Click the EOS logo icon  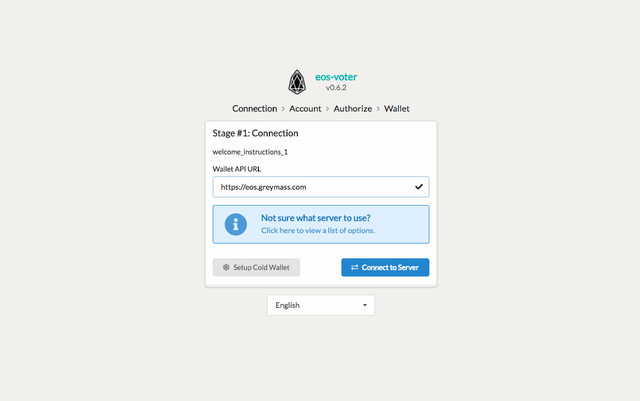pos(296,82)
